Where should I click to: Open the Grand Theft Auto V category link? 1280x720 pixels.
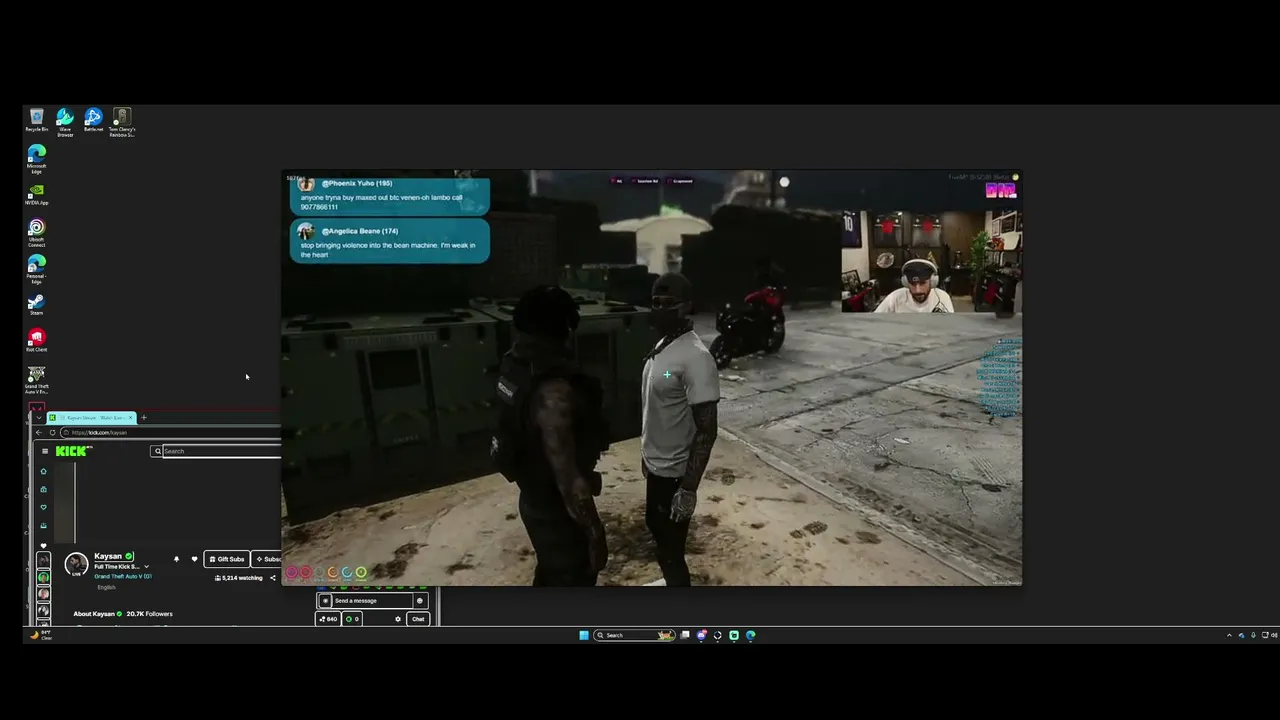123,577
